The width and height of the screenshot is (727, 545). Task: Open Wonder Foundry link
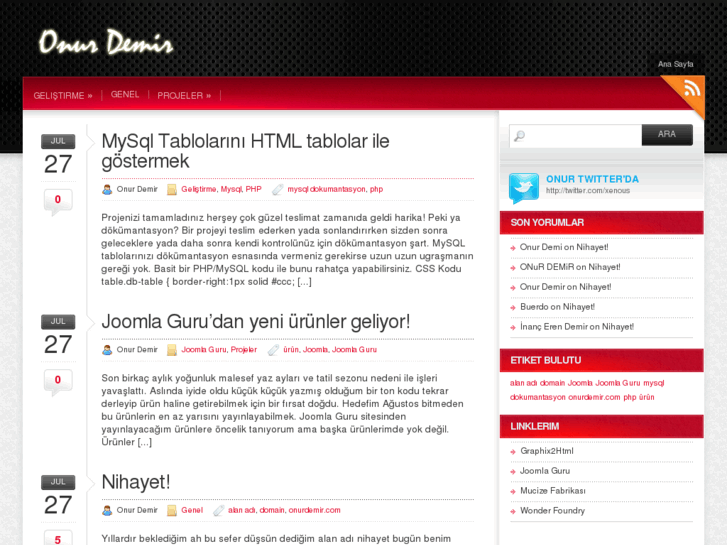[x=553, y=511]
